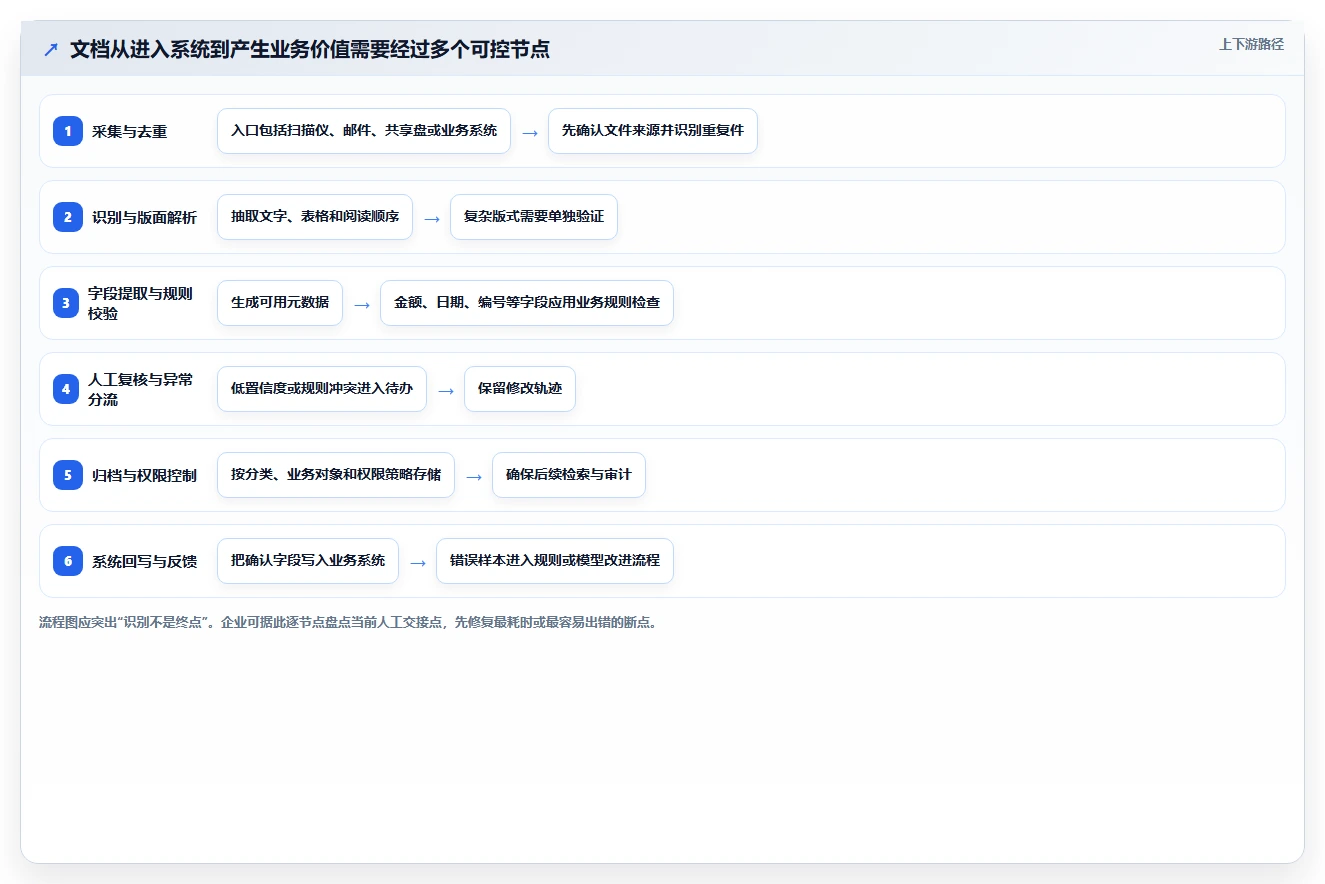Click the step 5 number badge

point(68,475)
